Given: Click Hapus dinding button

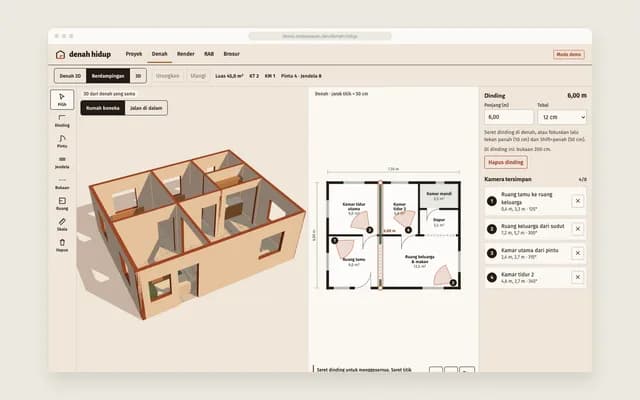Looking at the screenshot, I should pyautogui.click(x=506, y=162).
